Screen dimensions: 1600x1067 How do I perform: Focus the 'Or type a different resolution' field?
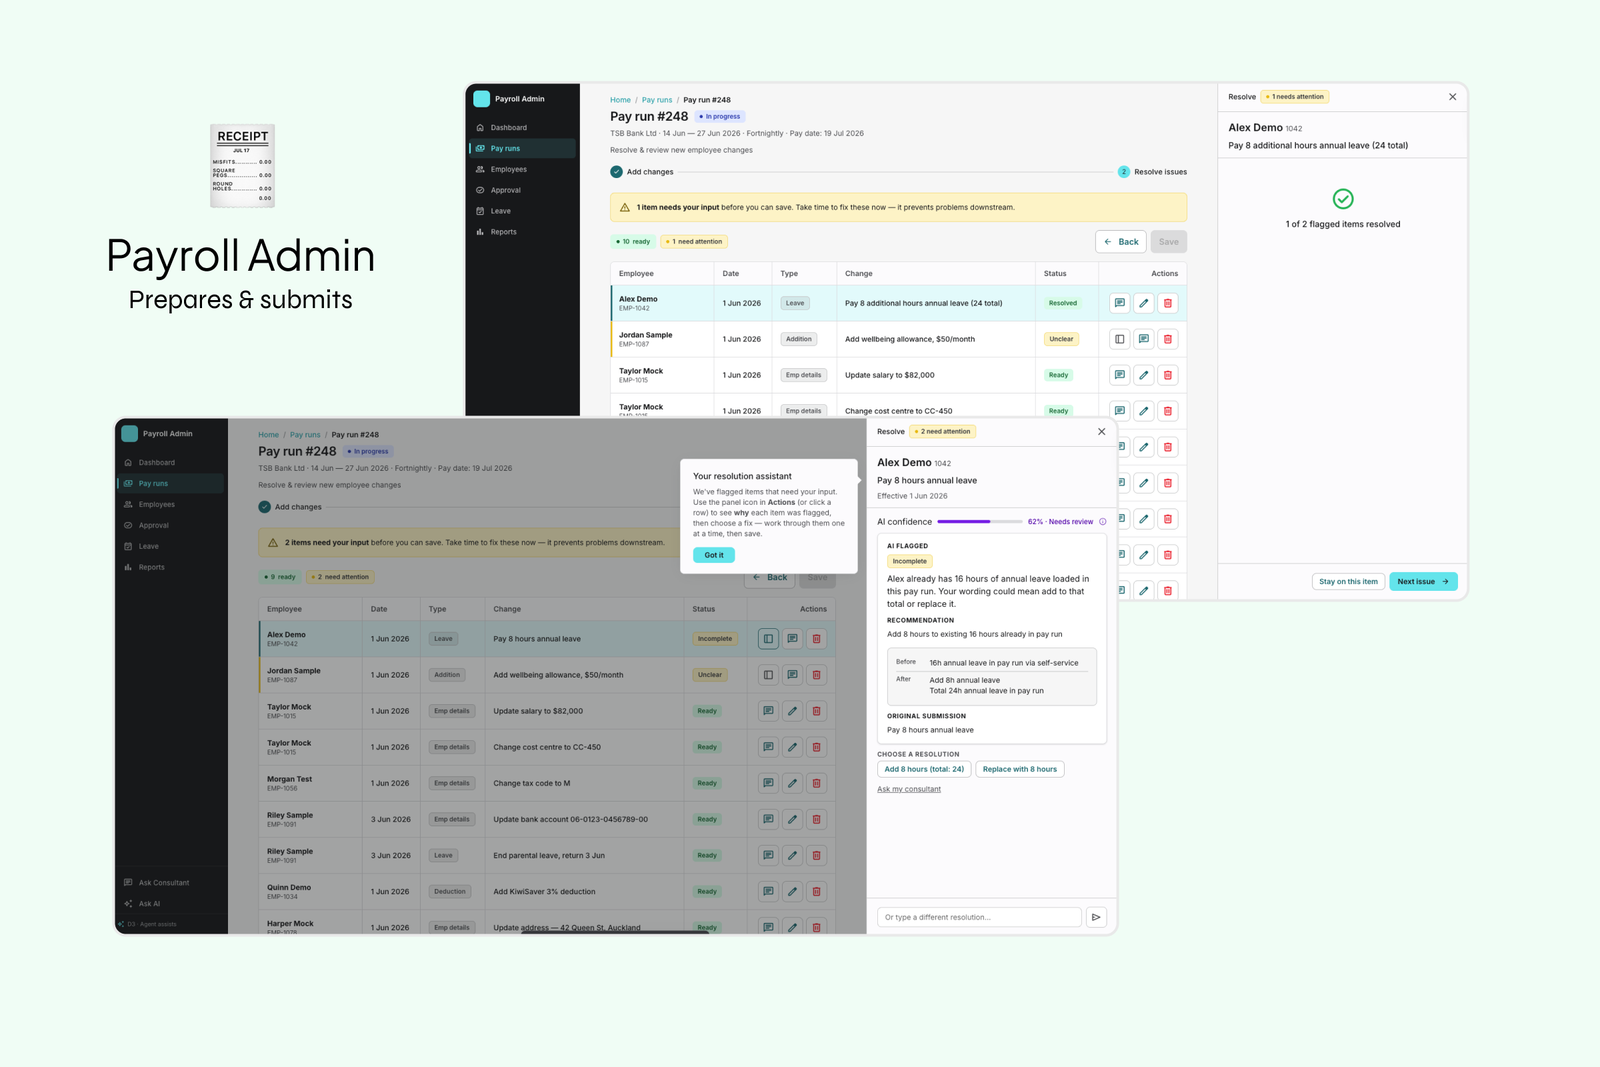979,917
